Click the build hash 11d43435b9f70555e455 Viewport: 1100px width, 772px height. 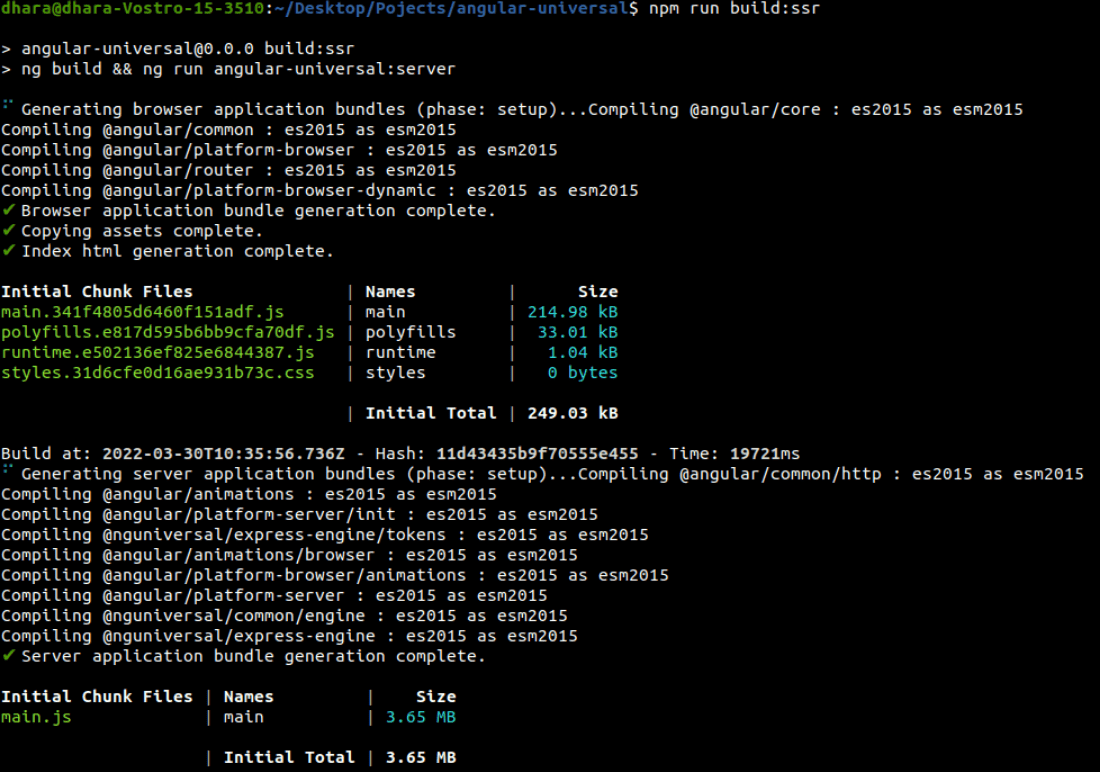pyautogui.click(x=537, y=453)
